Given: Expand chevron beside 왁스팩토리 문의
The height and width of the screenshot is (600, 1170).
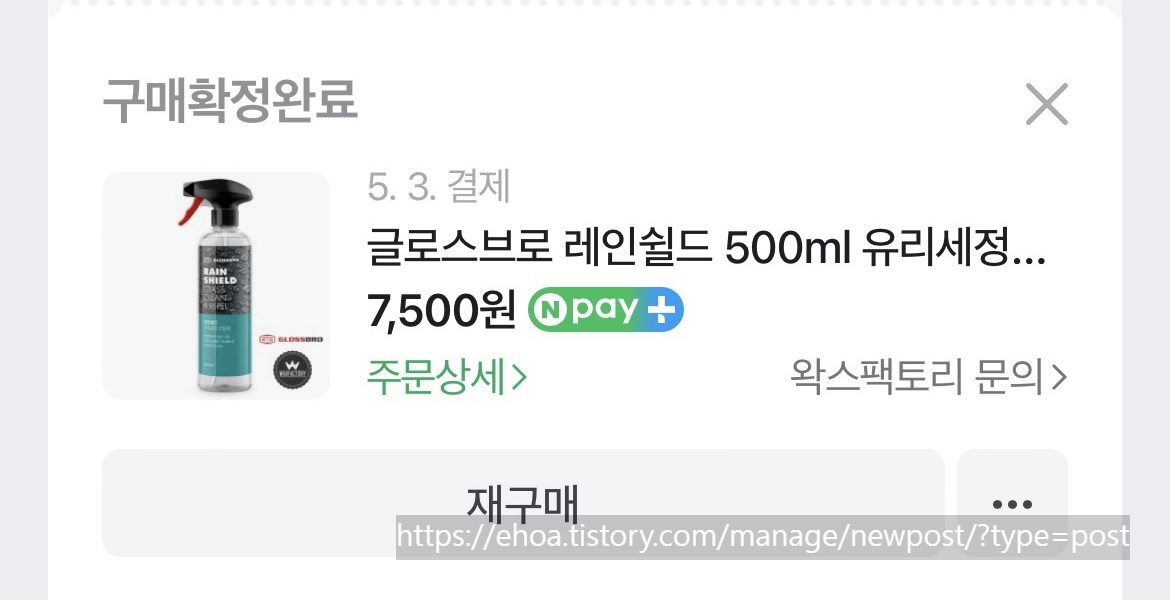Looking at the screenshot, I should pyautogui.click(x=1059, y=378).
